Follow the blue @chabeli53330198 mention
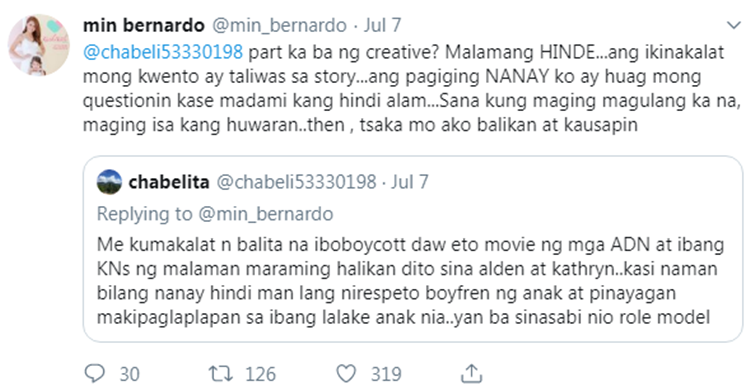The height and width of the screenshot is (390, 750). click(163, 52)
